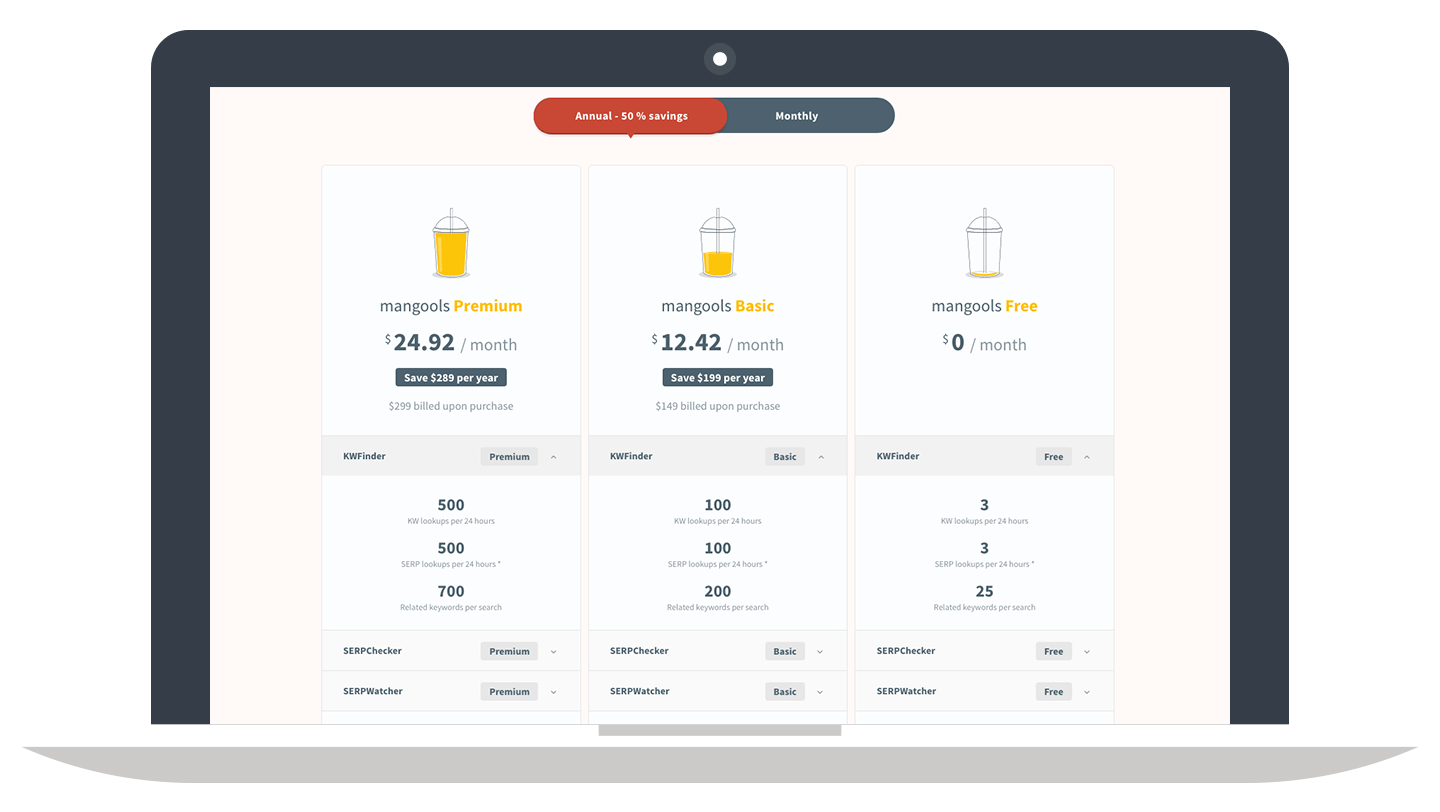Click the $0 / month price
Screen dimensions: 1440x812
(984, 343)
